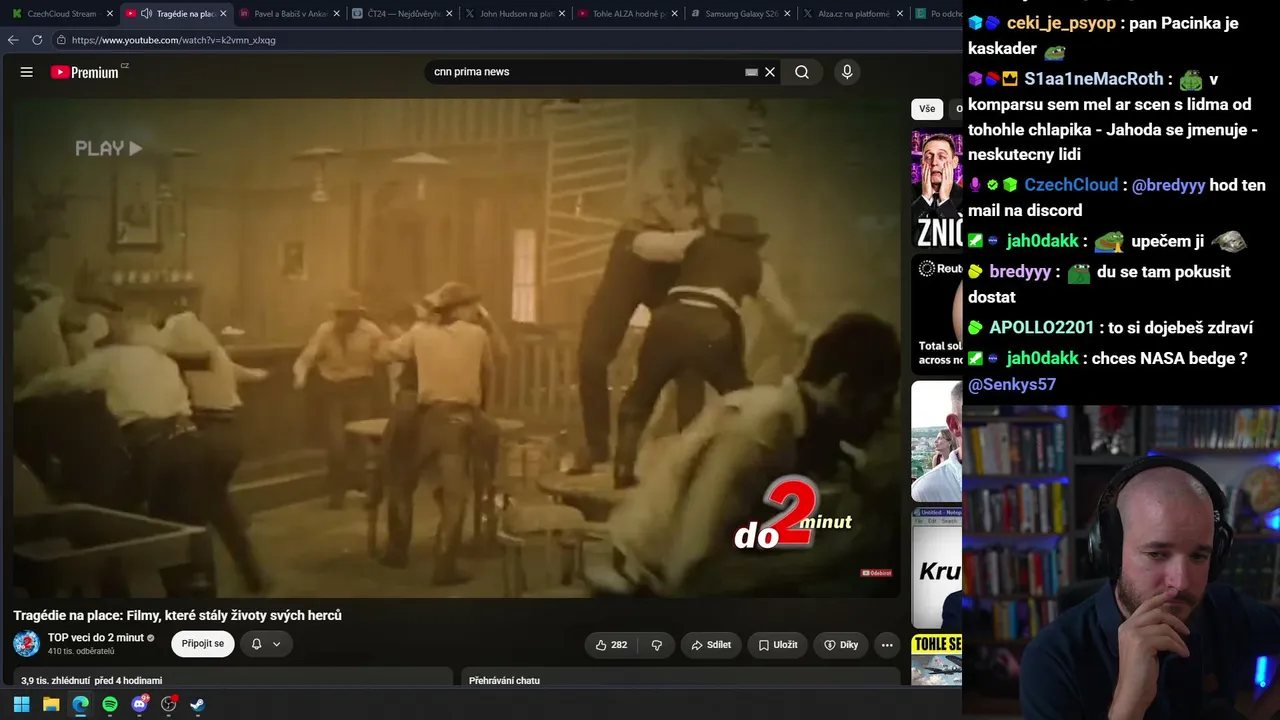Send thanks with the Díky button
Viewport: 1280px width, 720px height.
click(841, 645)
